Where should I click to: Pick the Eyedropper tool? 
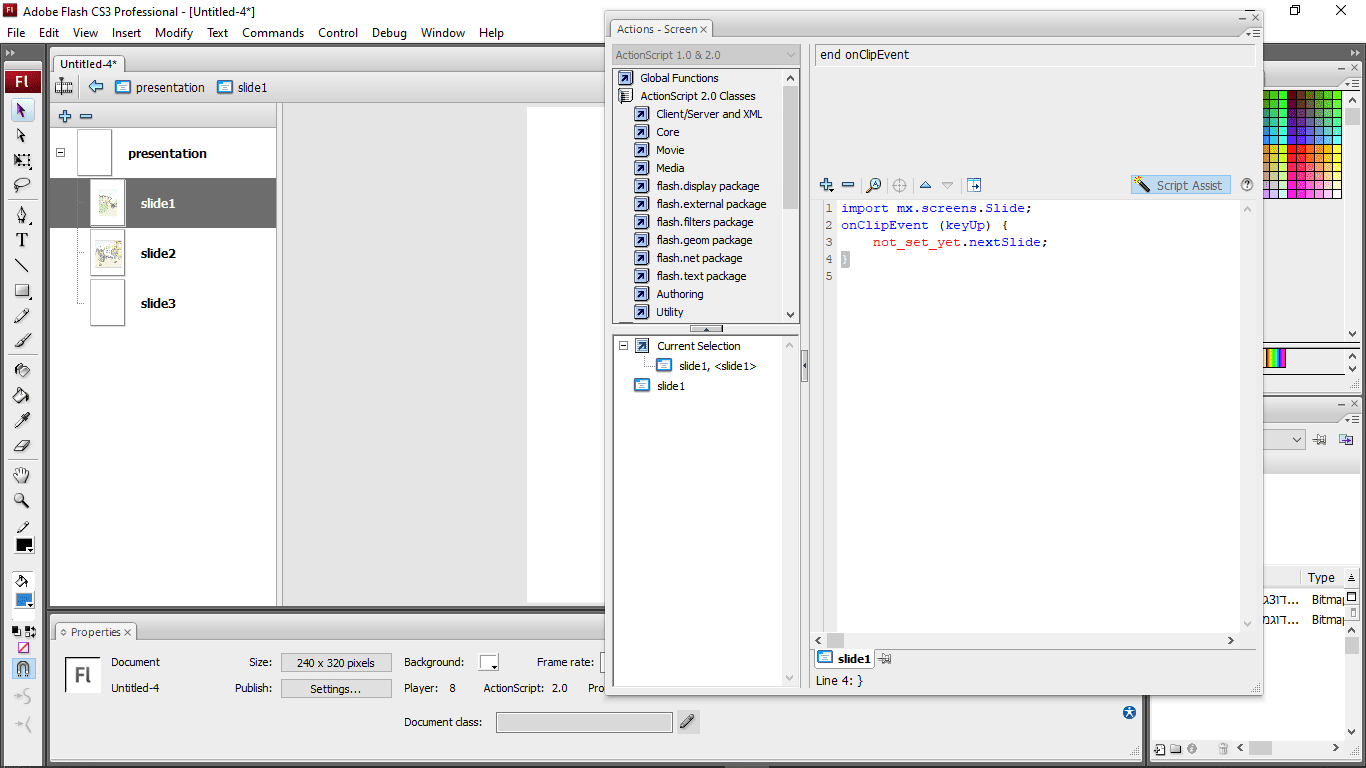[x=21, y=420]
